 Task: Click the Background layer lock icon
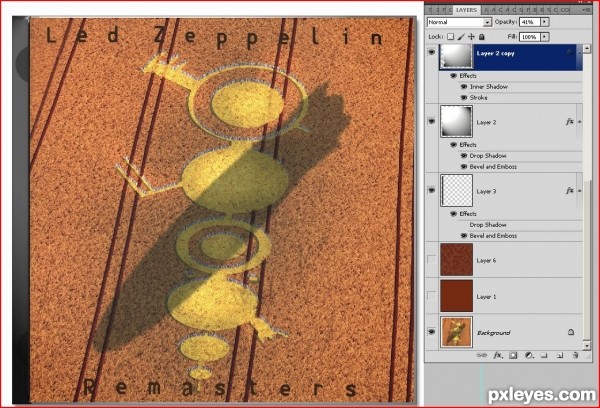(x=571, y=332)
